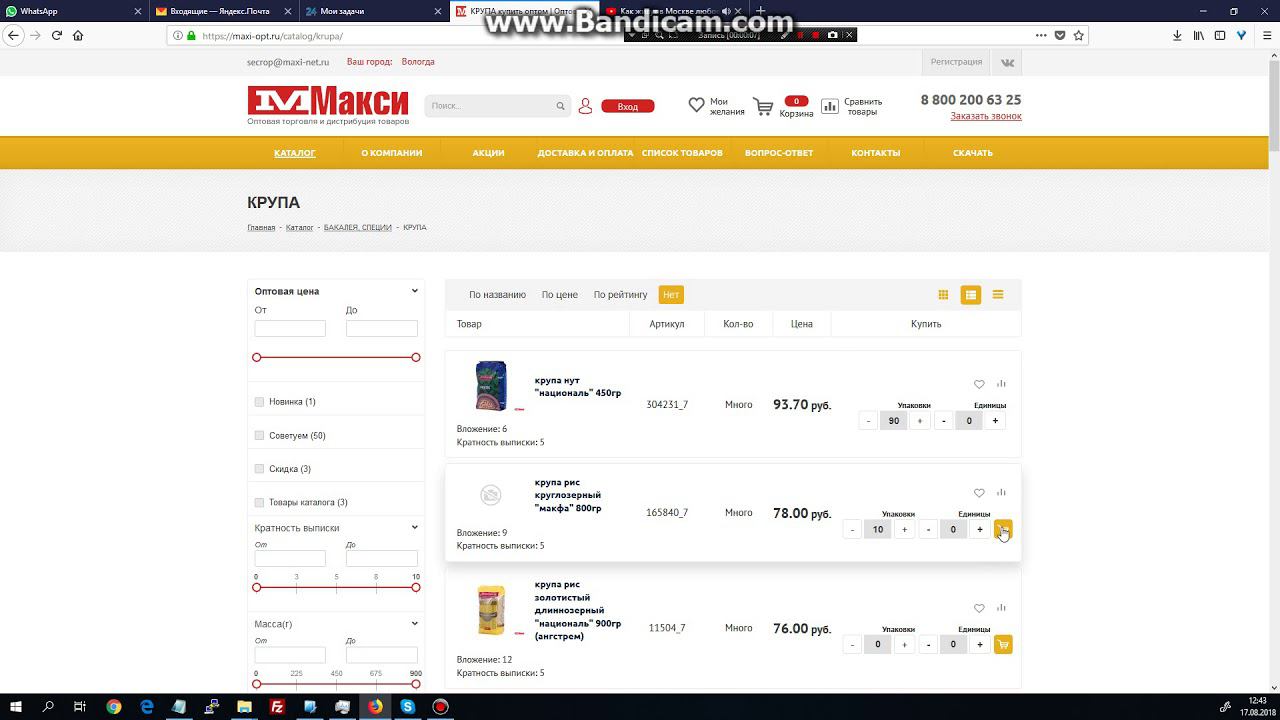
Task: Open Skype from the taskbar
Action: 408,707
